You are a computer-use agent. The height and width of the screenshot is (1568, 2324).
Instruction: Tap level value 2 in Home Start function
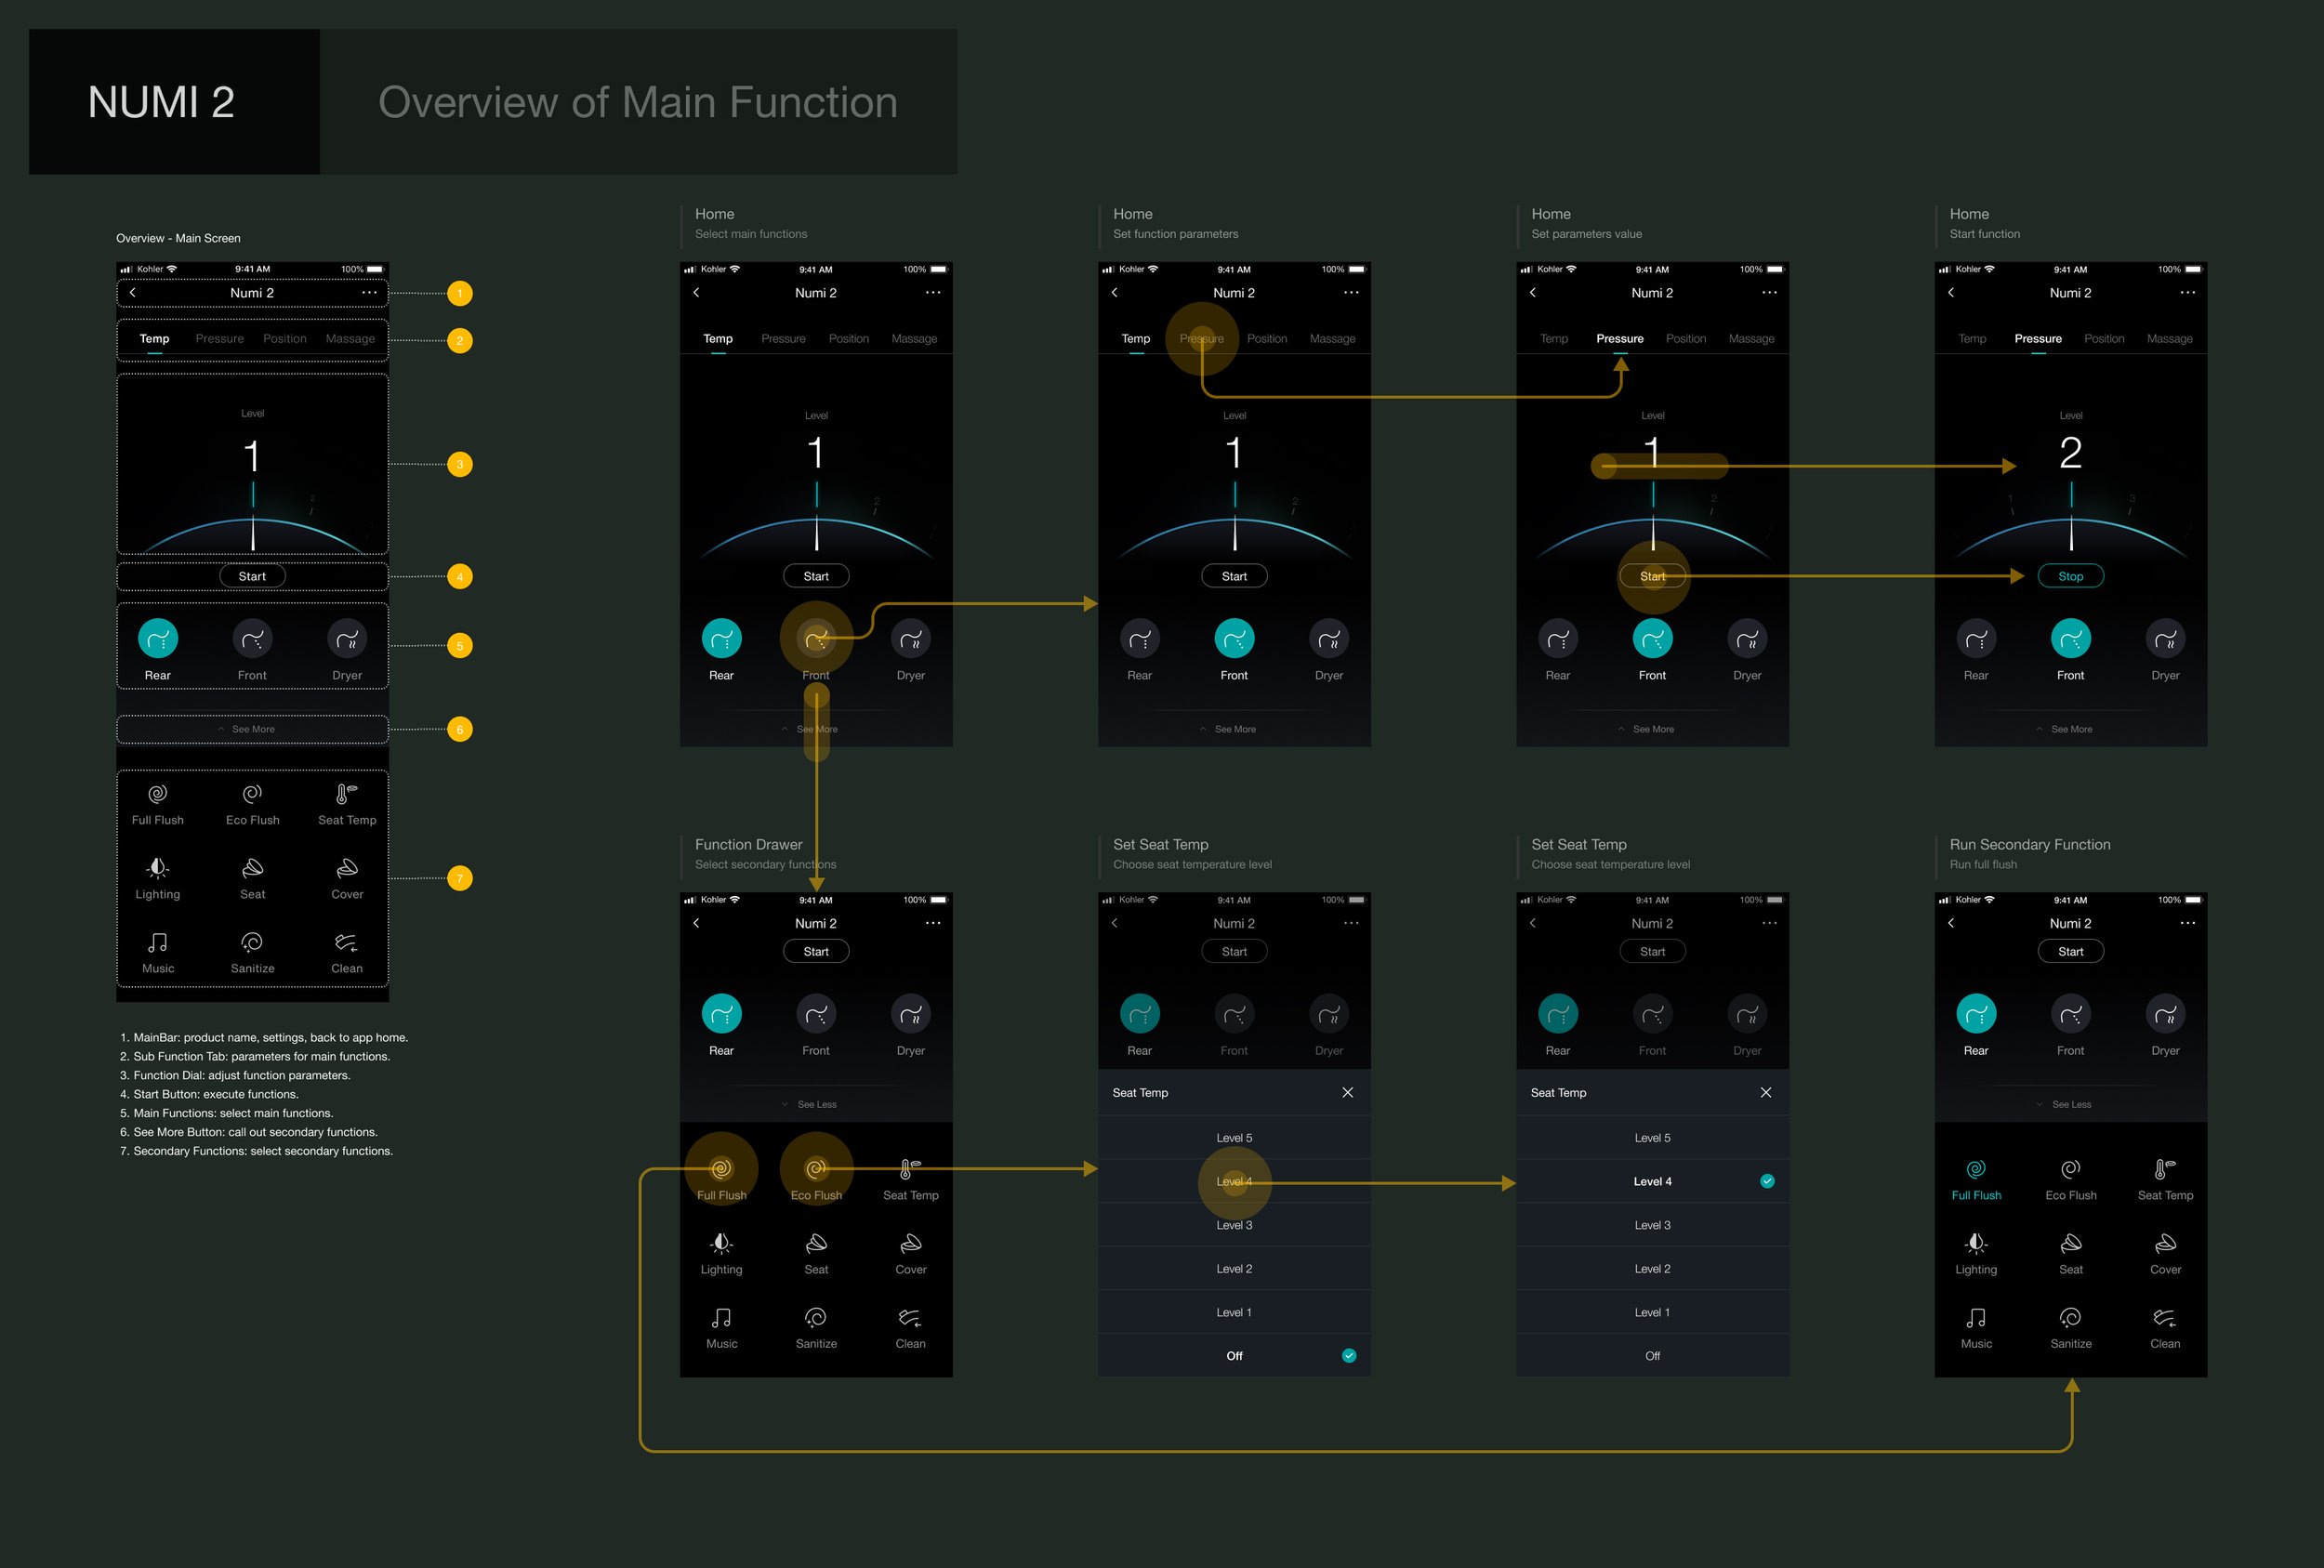coord(2071,453)
